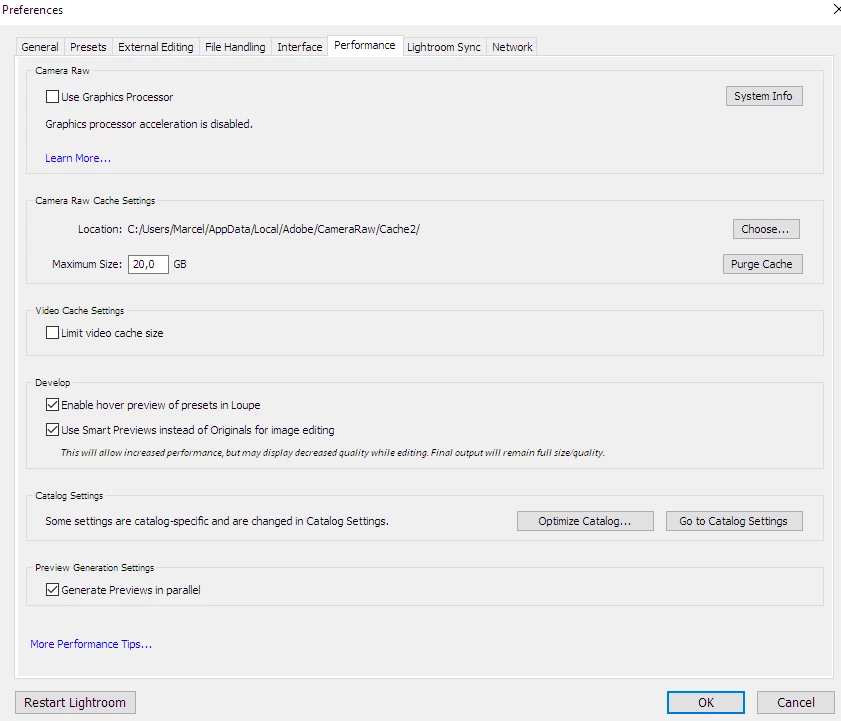
Task: Restart Lightroom
Action: [x=75, y=702]
